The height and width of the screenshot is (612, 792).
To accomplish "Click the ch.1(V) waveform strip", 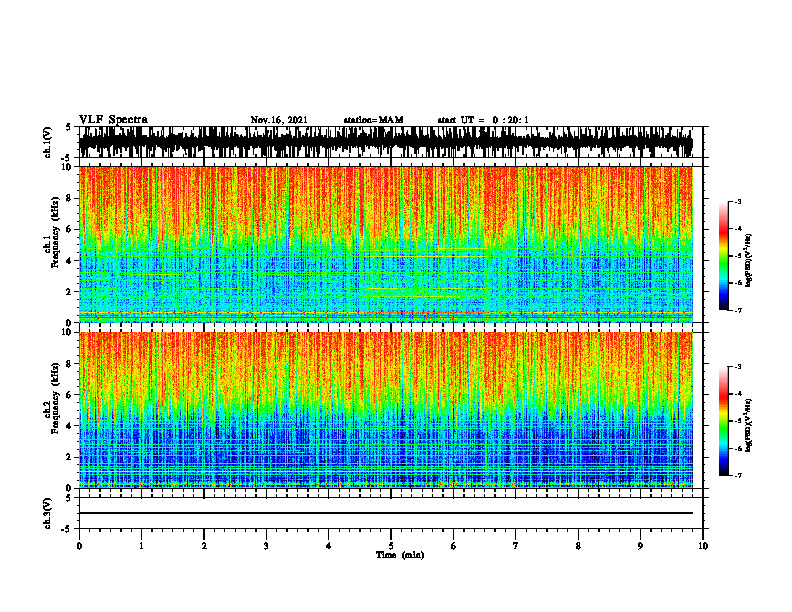I will pyautogui.click(x=385, y=142).
